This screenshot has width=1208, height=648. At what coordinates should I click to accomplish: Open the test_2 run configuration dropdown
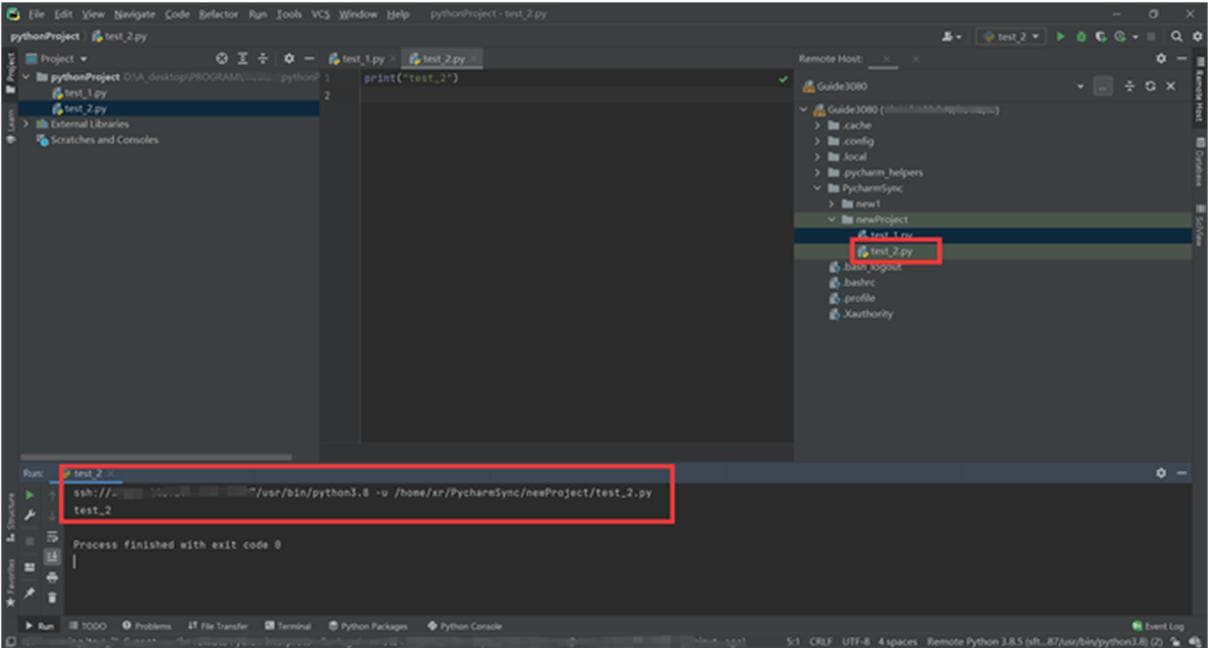tap(1011, 37)
